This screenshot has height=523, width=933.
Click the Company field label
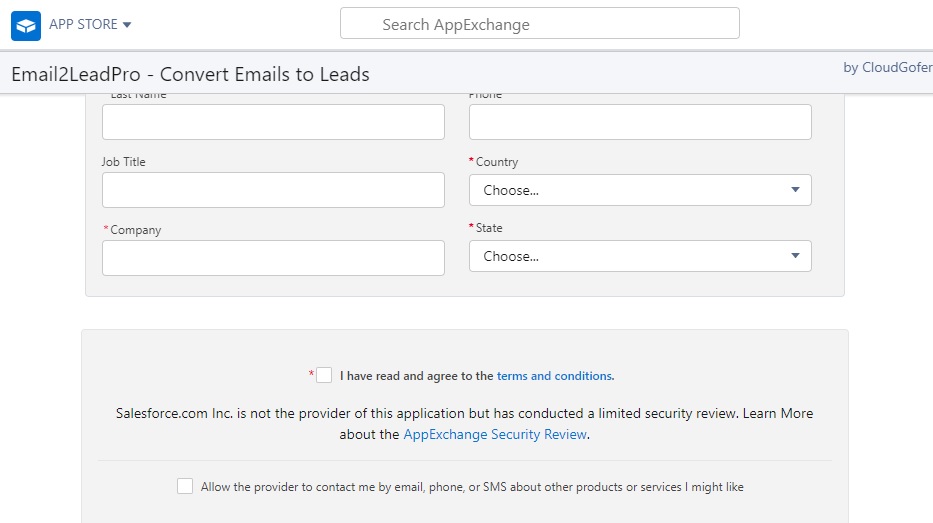coord(136,230)
